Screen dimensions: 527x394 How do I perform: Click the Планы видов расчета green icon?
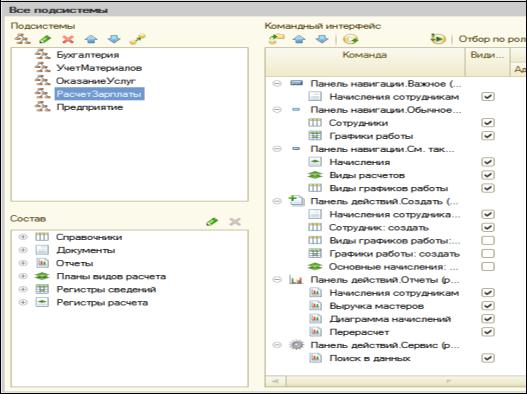tap(42, 276)
